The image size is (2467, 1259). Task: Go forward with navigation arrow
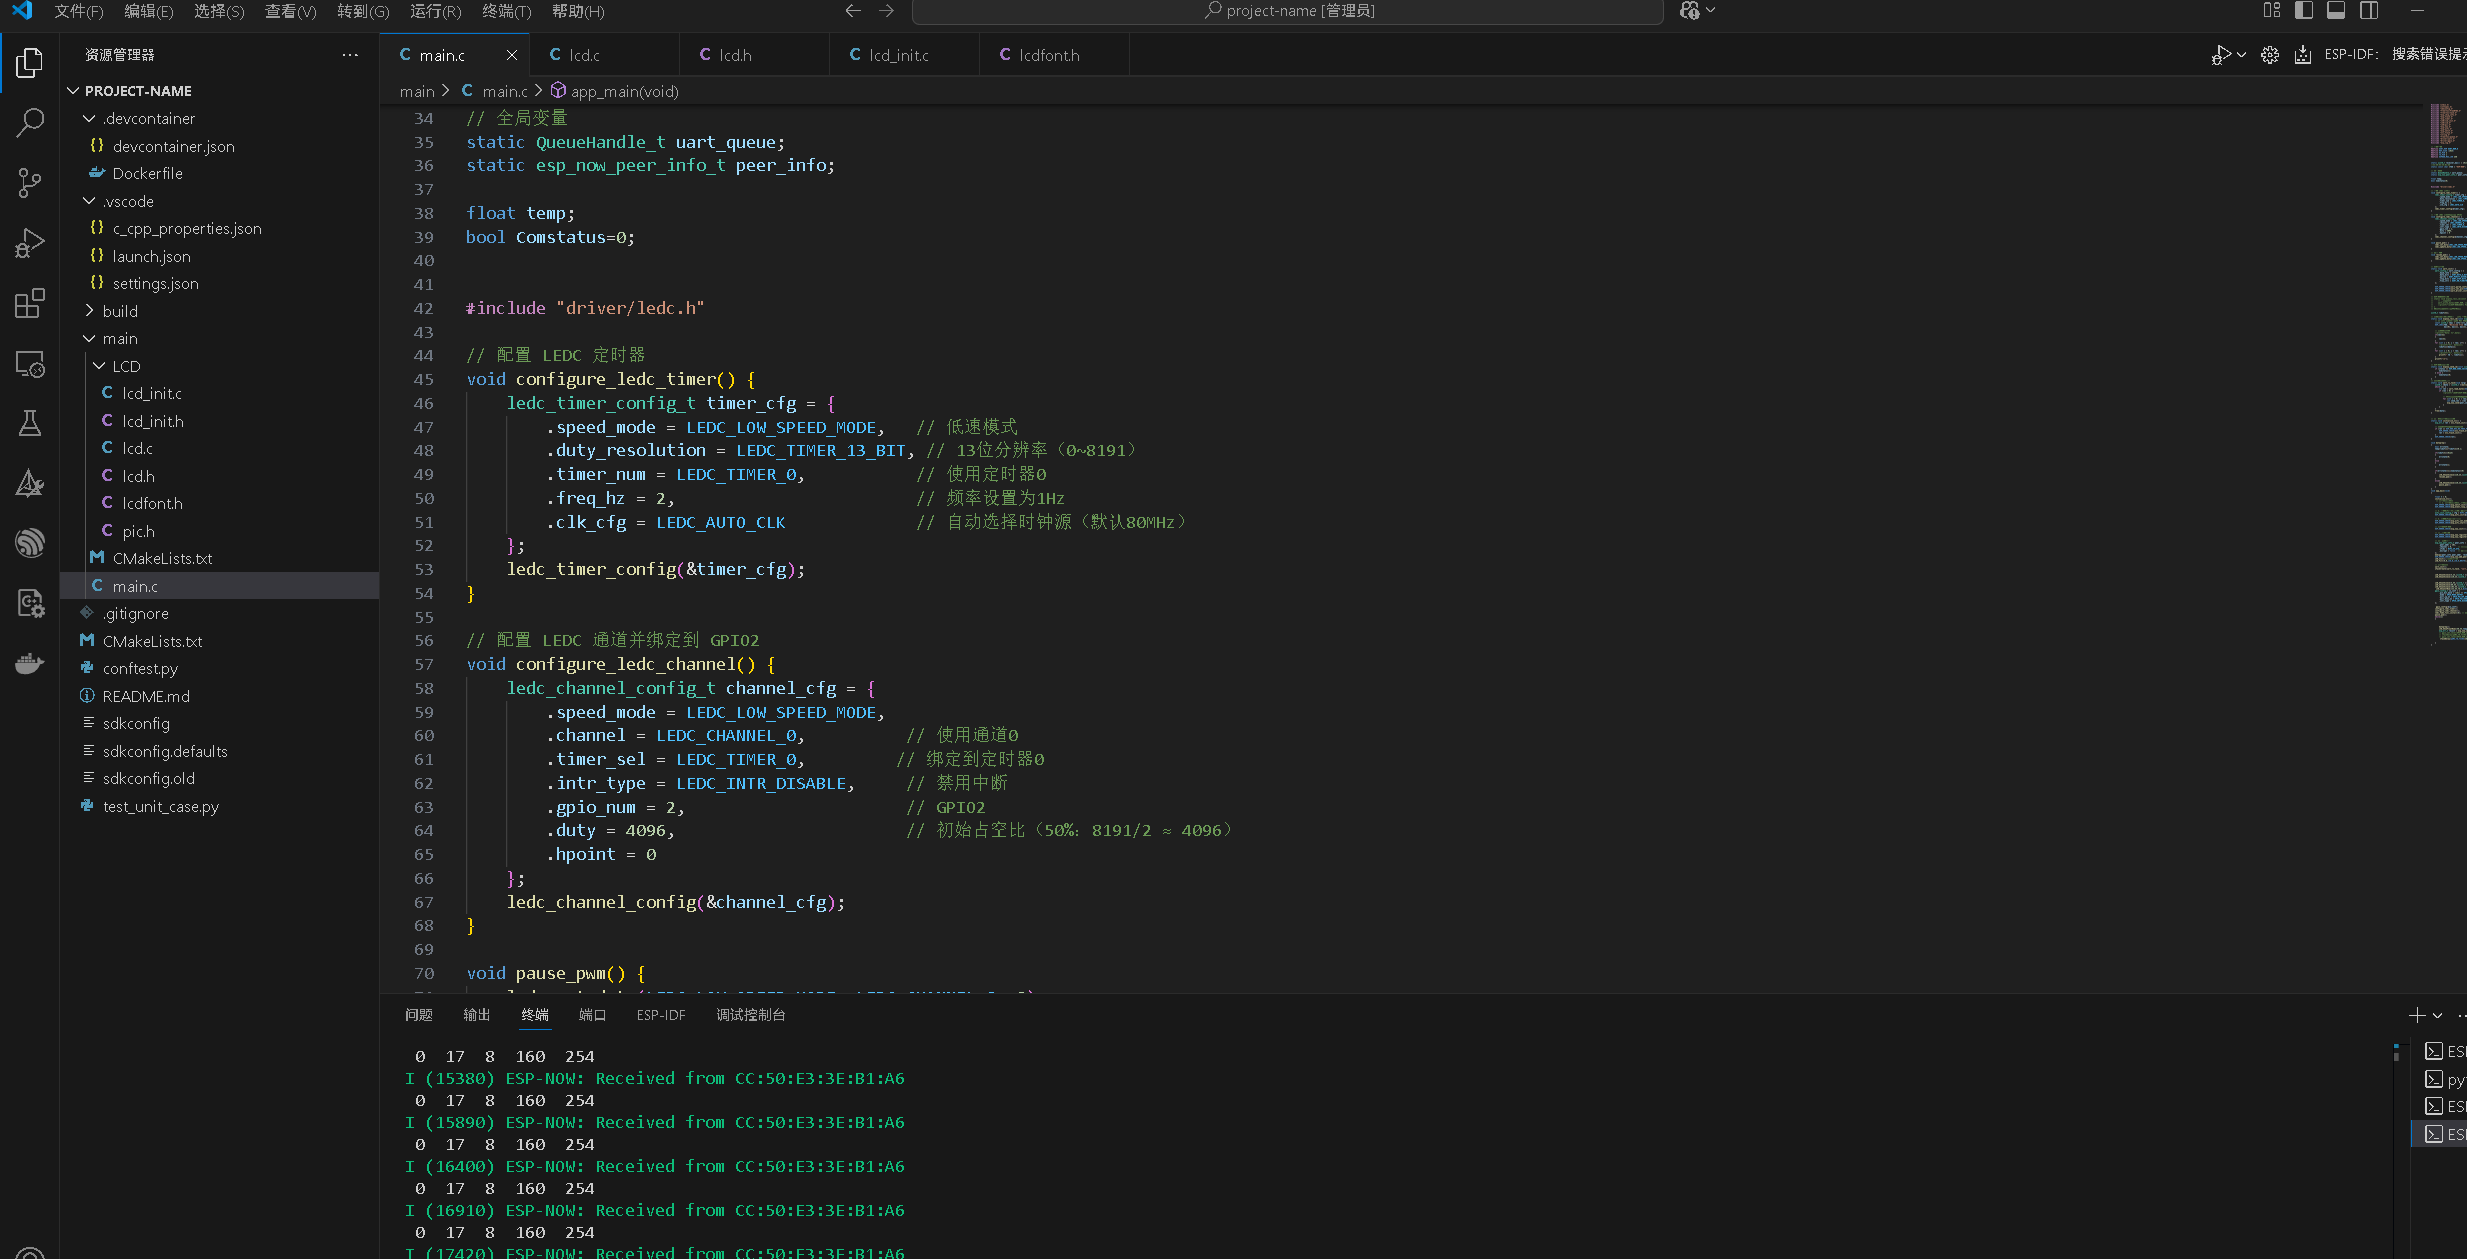point(887,11)
